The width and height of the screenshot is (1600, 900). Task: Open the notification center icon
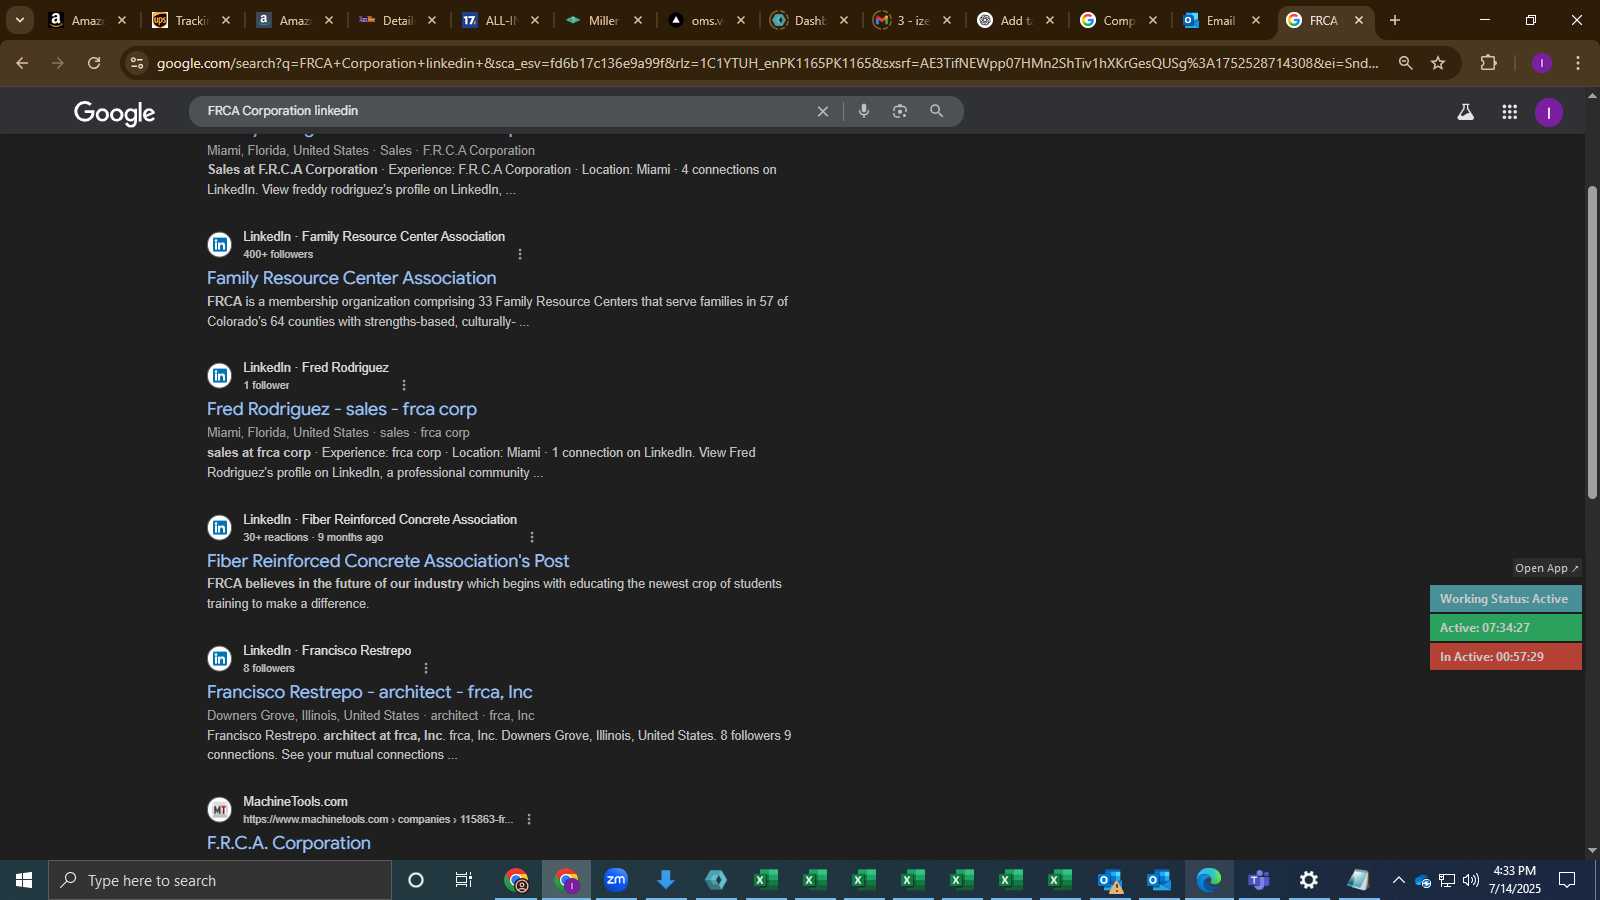(x=1567, y=880)
